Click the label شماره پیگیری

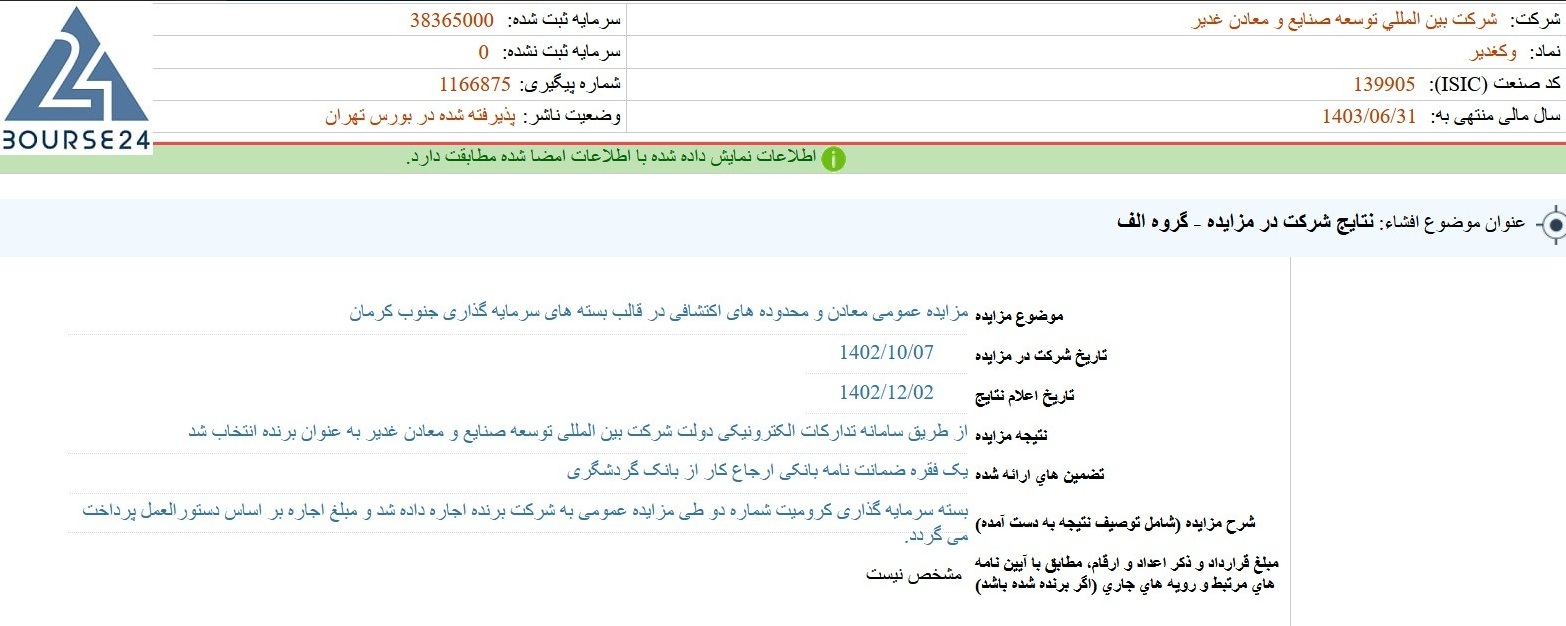click(572, 84)
